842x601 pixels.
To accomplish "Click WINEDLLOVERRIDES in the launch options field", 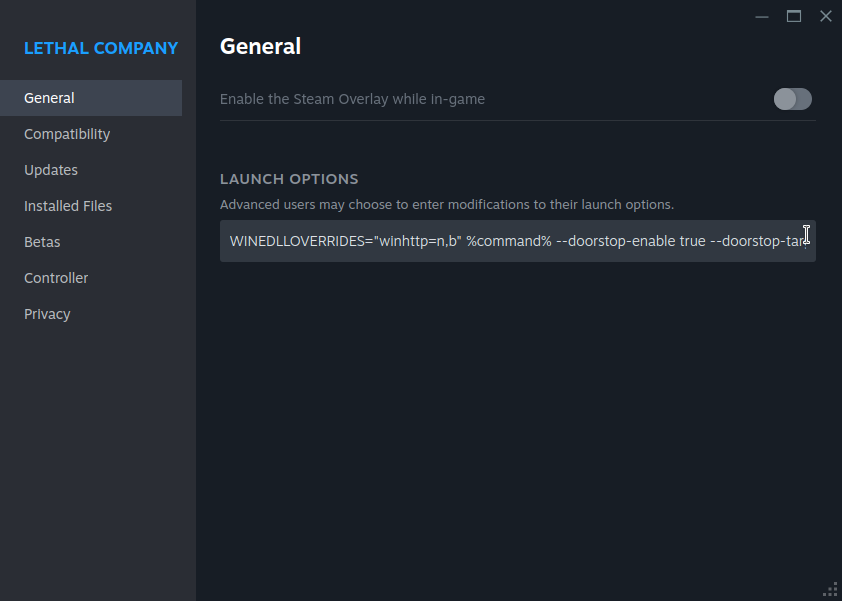I will click(293, 242).
